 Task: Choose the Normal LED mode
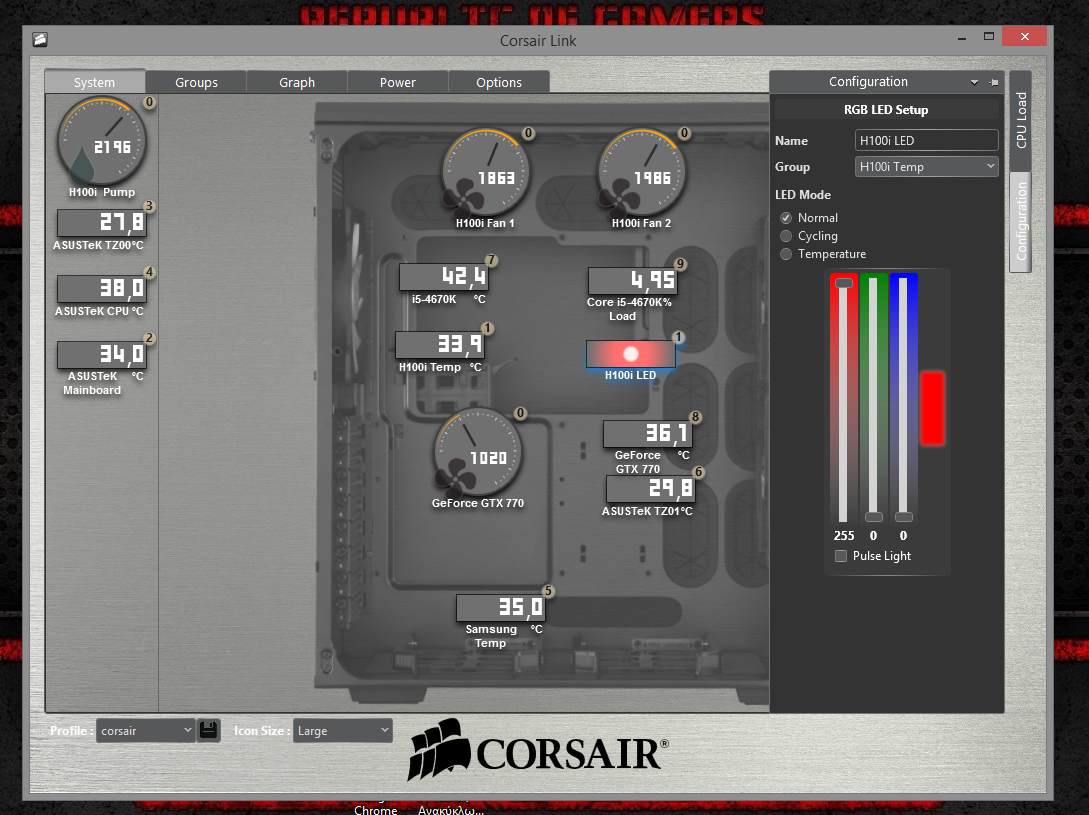pyautogui.click(x=785, y=218)
